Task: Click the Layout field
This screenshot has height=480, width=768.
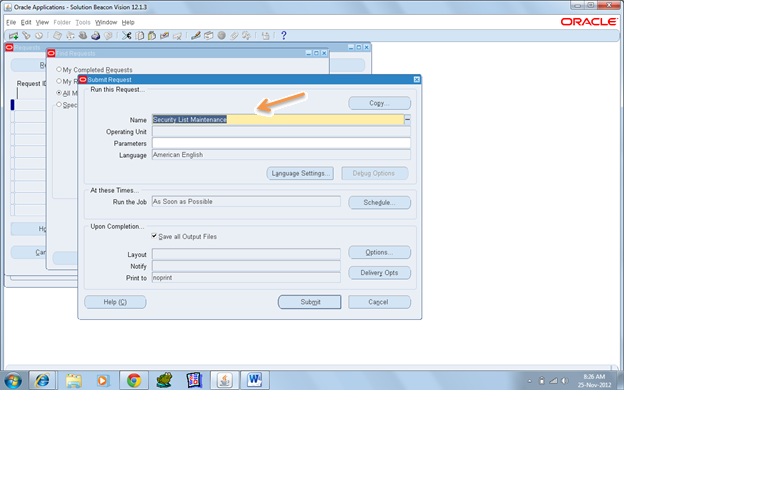Action: [x=246, y=254]
